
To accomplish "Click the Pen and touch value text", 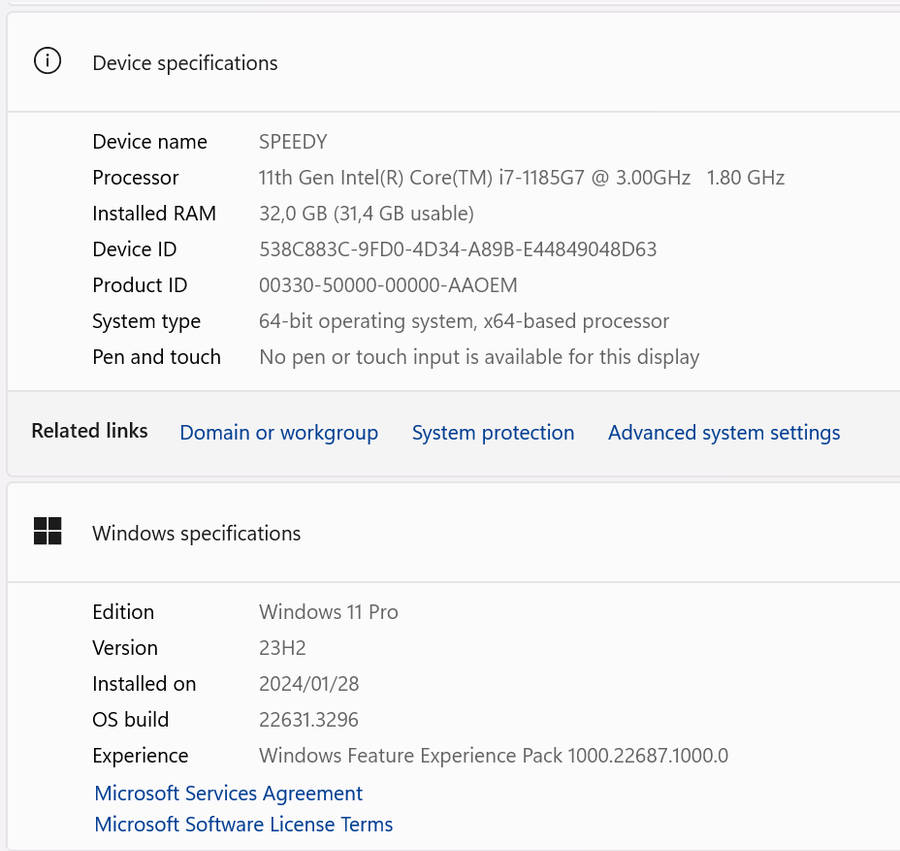I will [479, 358].
